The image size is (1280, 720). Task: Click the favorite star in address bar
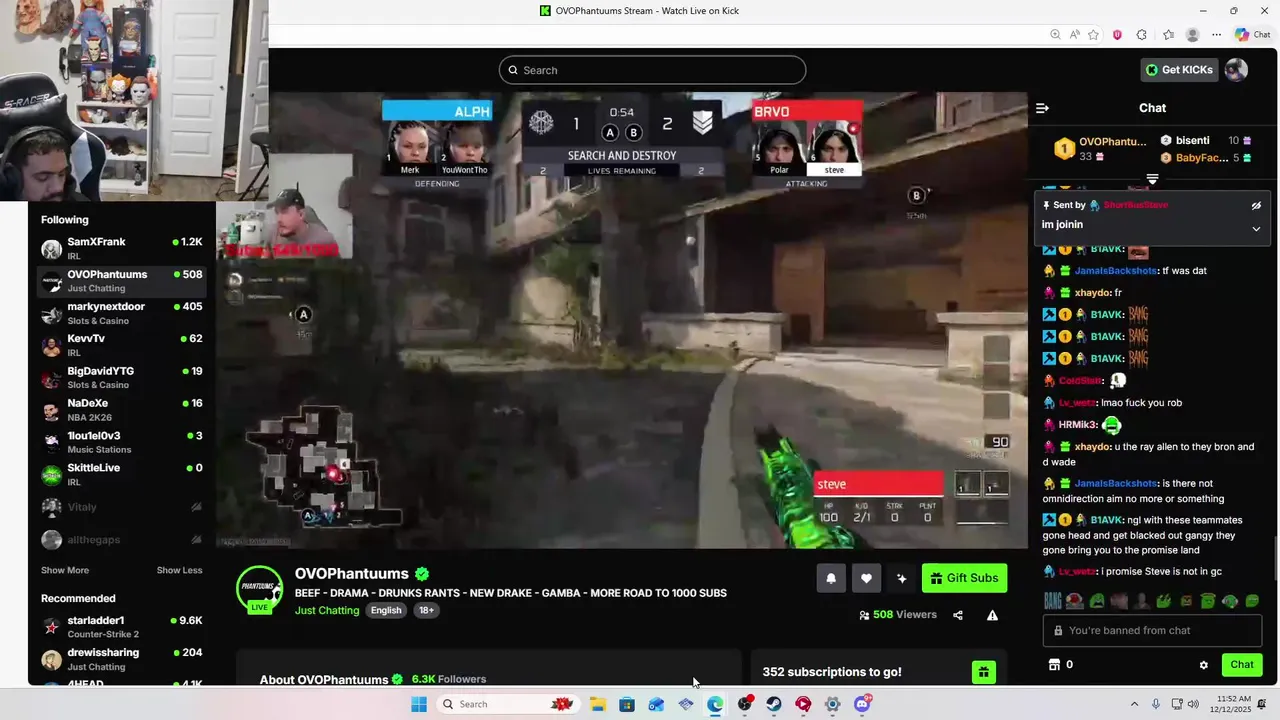1093,35
